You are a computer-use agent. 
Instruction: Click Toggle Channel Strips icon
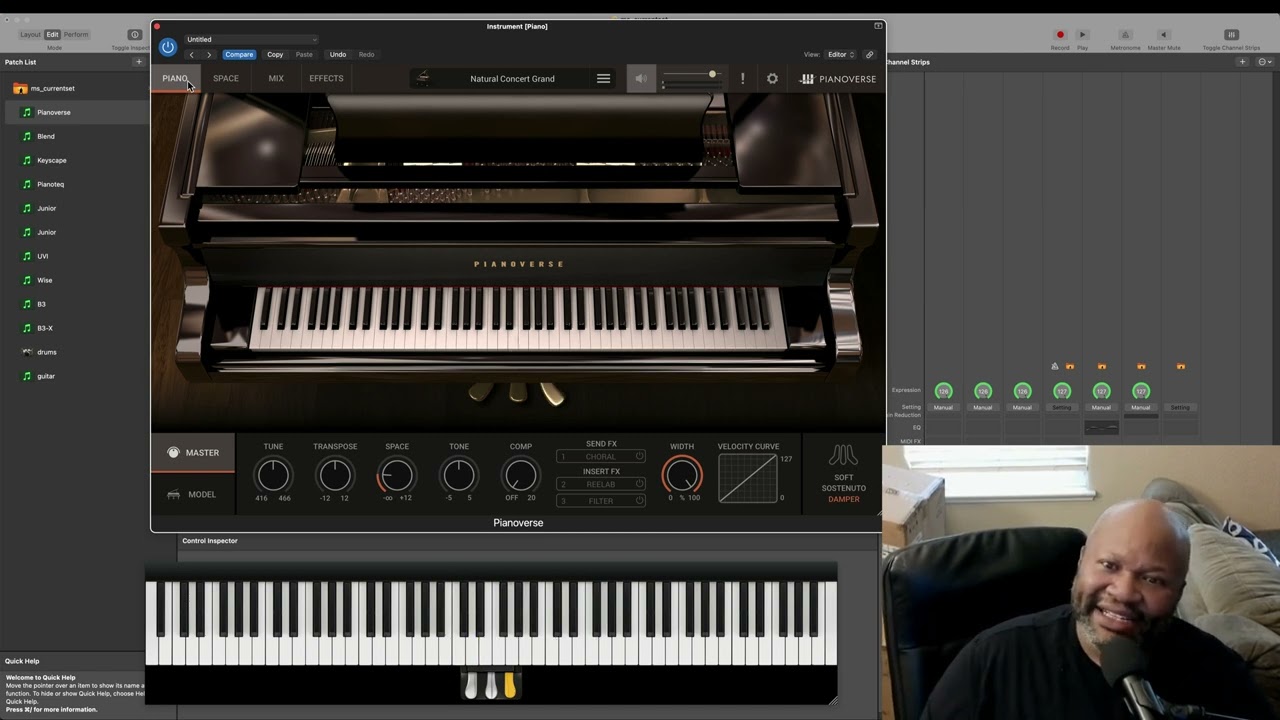coord(1231,35)
